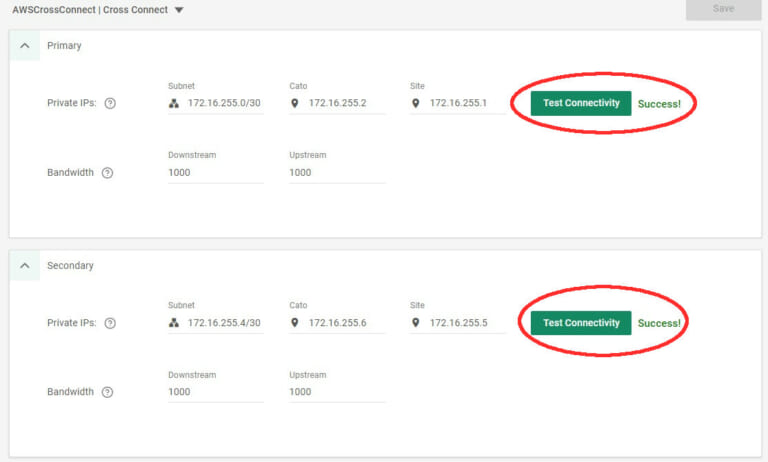Click the location pin in Secondary Cato field
Image resolution: width=768 pixels, height=462 pixels.
coord(295,323)
